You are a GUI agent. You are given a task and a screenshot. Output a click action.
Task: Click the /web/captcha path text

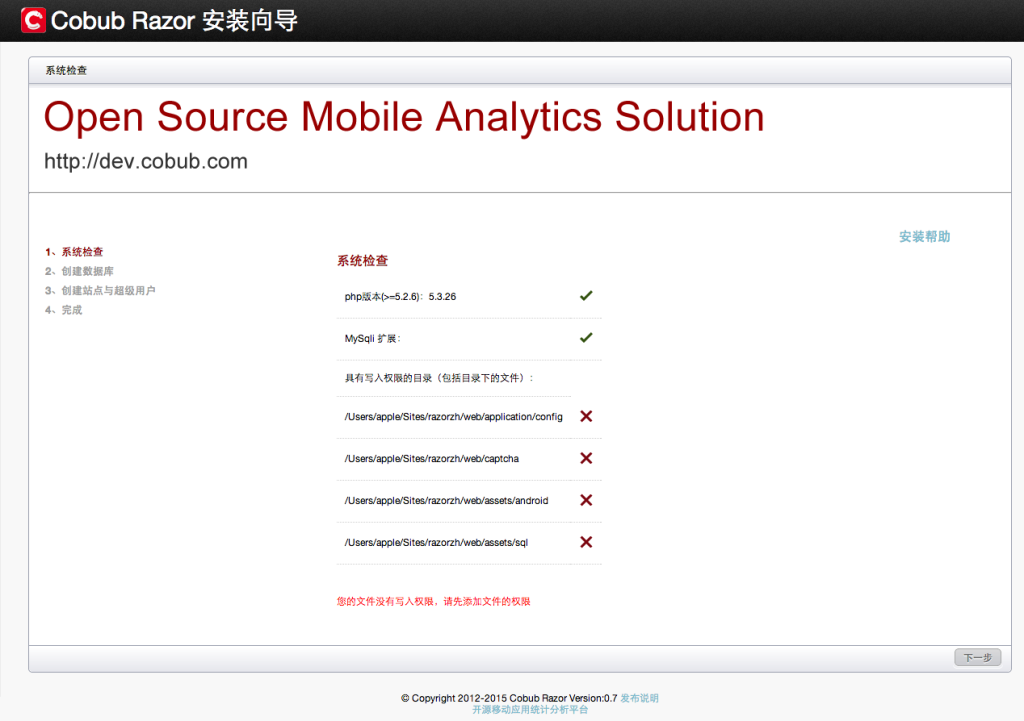[432, 458]
